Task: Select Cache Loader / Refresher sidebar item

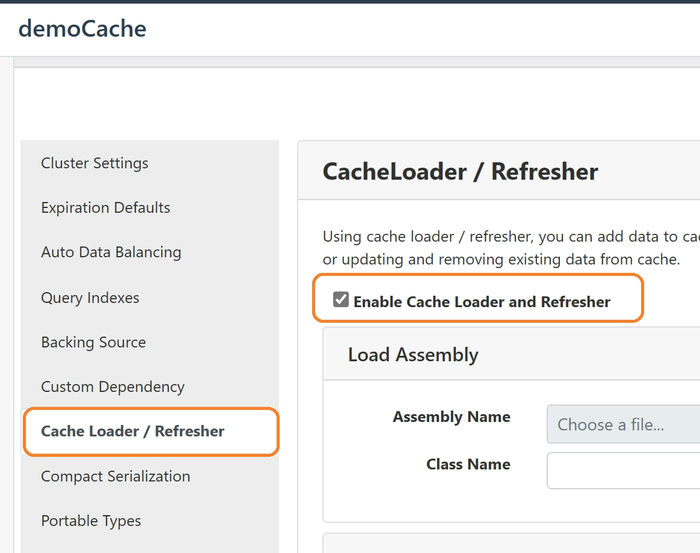Action: pyautogui.click(x=133, y=431)
